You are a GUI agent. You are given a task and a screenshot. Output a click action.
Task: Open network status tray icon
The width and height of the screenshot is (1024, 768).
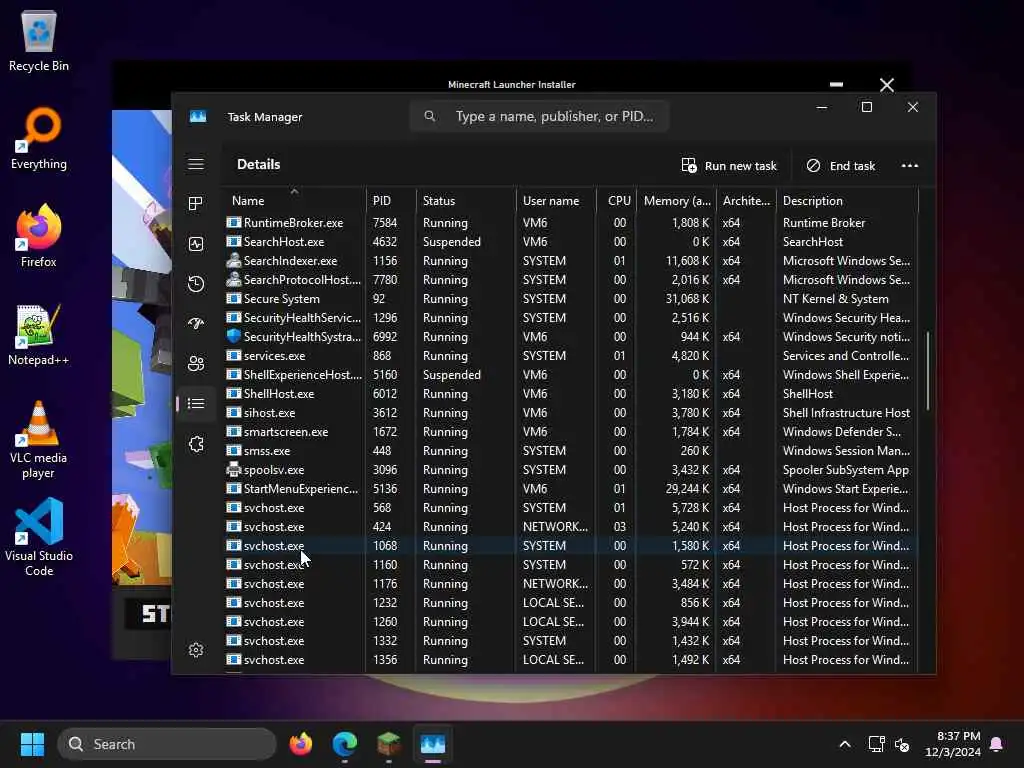(876, 744)
